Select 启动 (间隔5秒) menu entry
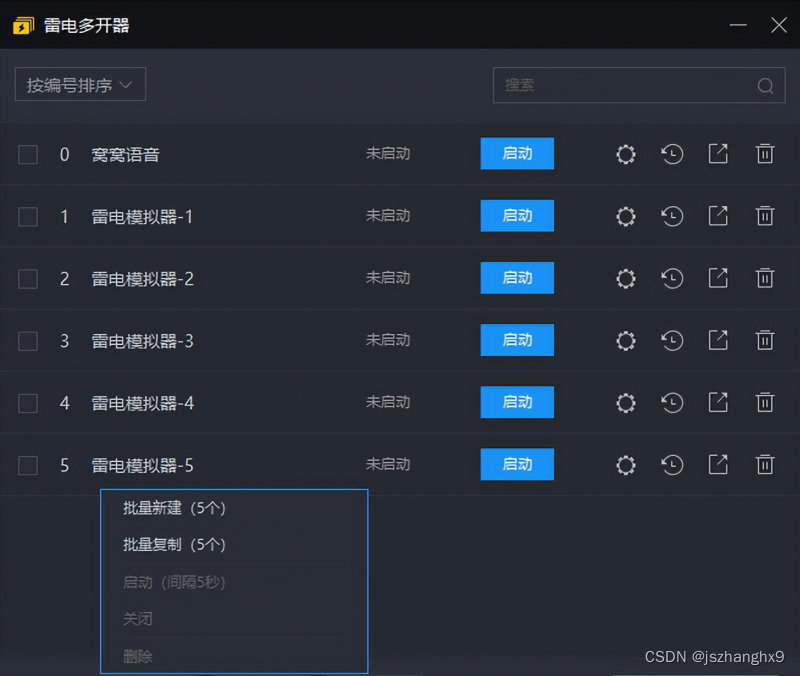Viewport: 800px width, 676px height. pyautogui.click(x=174, y=582)
